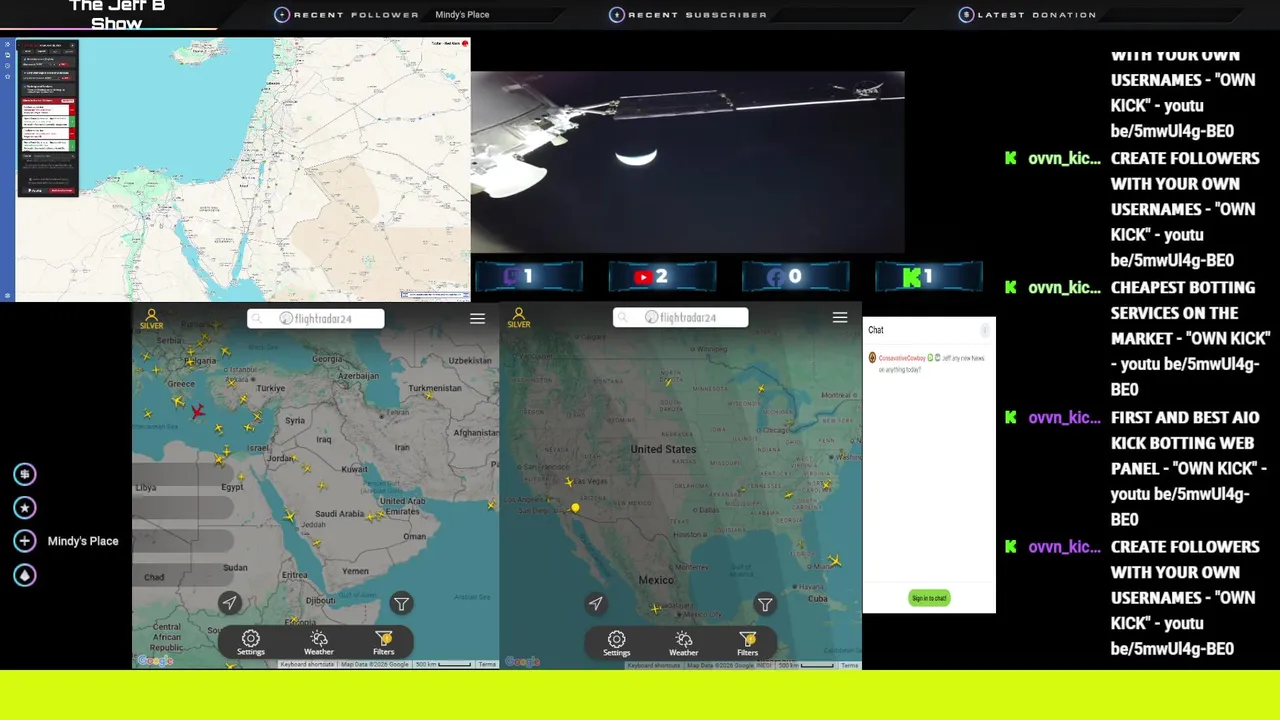The image size is (1280, 720).
Task: Click the location arrow button on the Middle East map
Action: coord(230,602)
